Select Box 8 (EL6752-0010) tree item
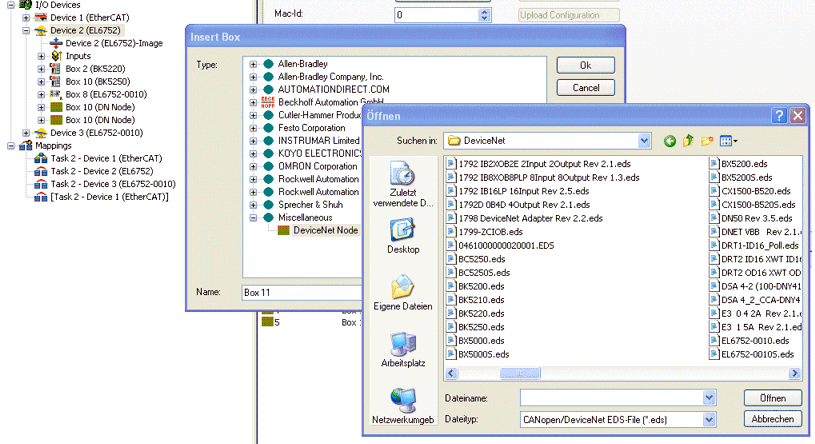Screen dimensions: 815x444 pyautogui.click(x=106, y=94)
